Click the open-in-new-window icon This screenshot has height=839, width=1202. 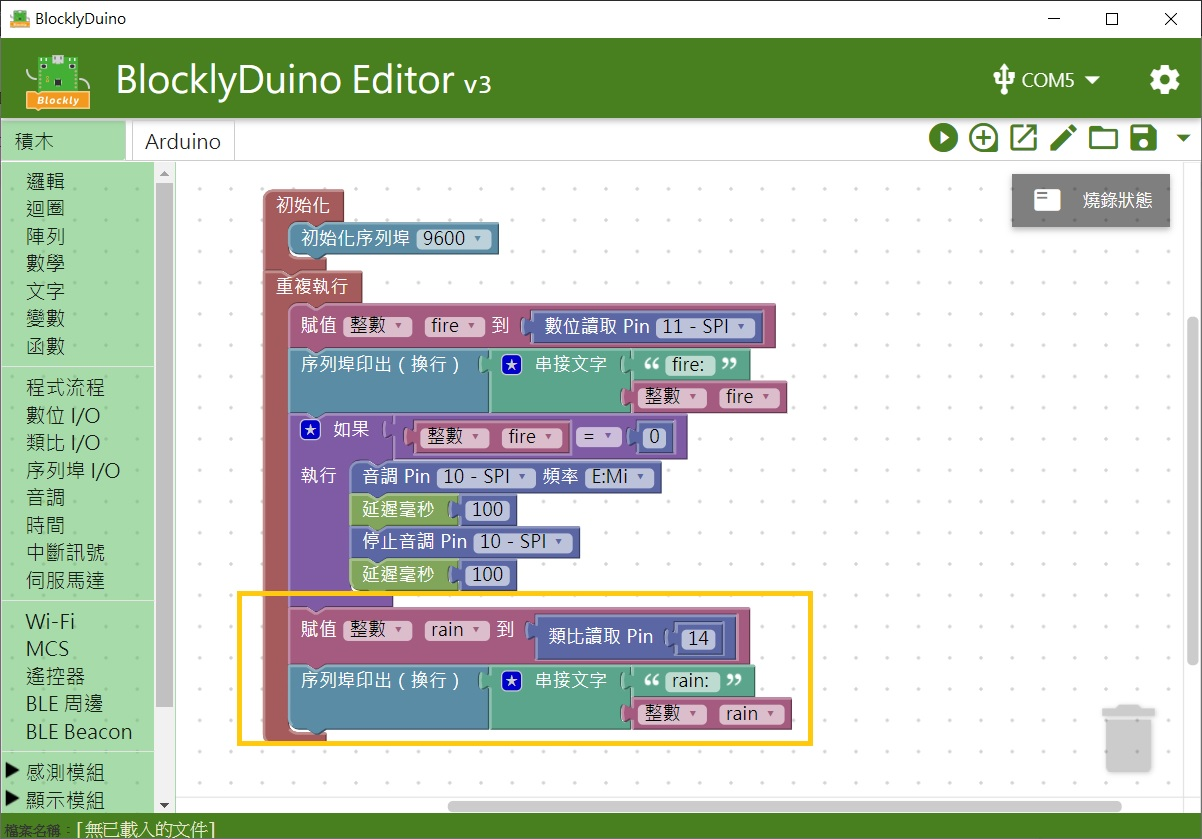(1023, 138)
